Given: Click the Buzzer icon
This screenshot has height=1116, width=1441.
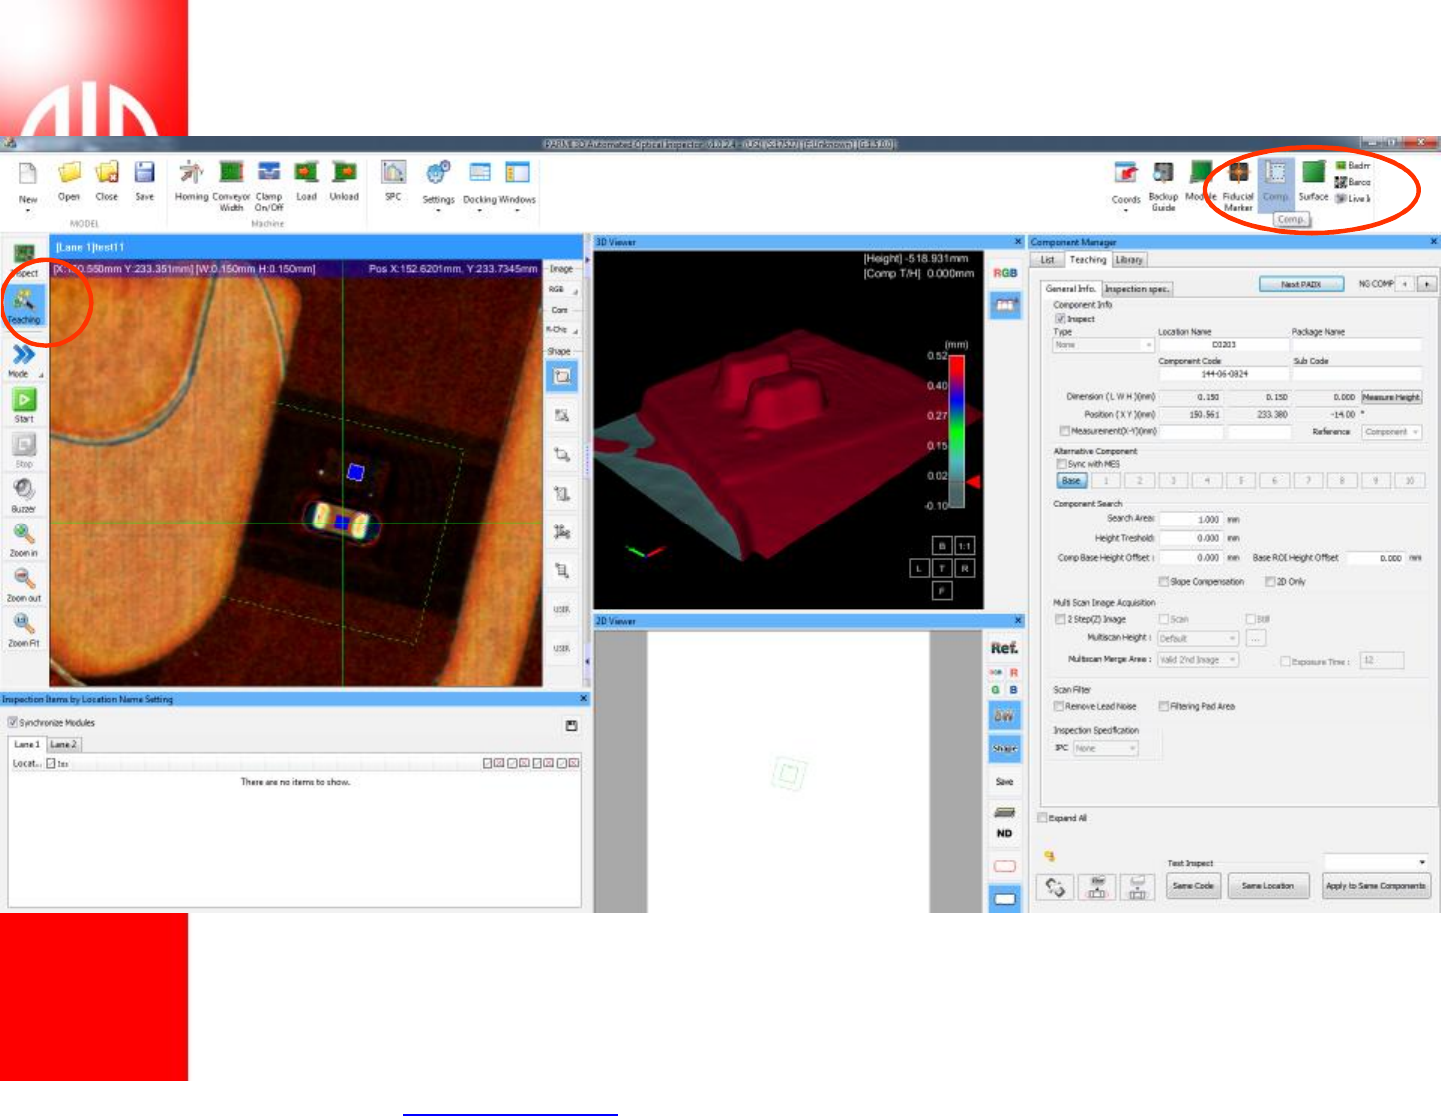Looking at the screenshot, I should [x=24, y=489].
